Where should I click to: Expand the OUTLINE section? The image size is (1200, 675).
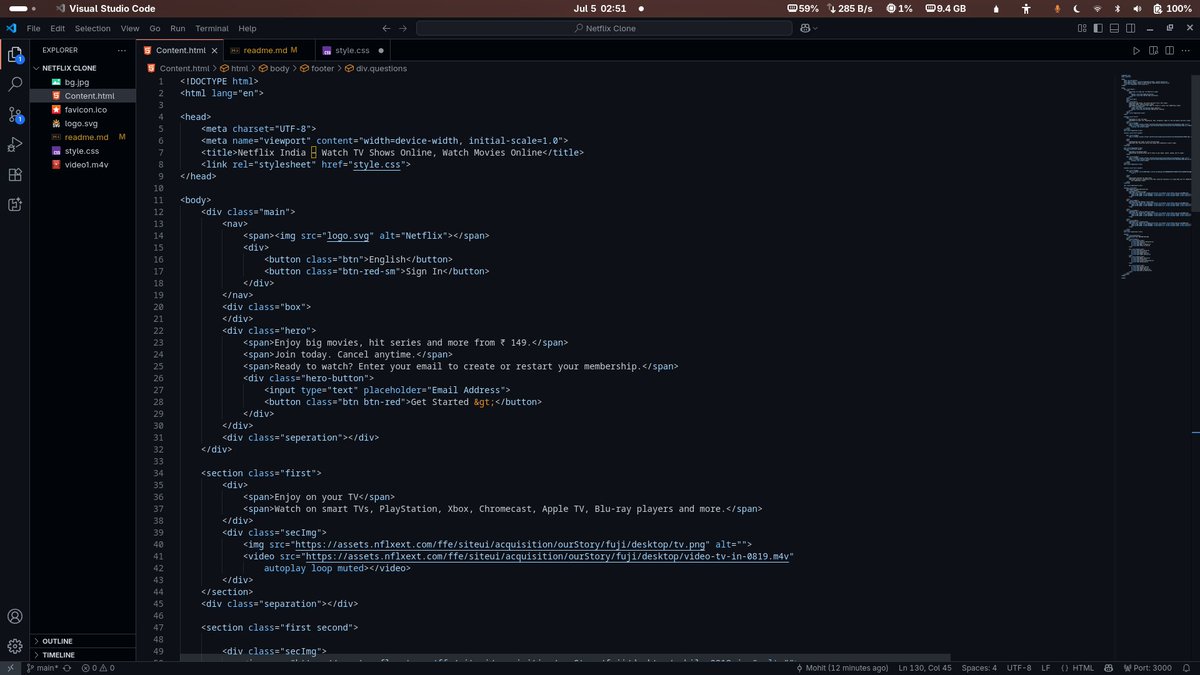click(x=83, y=641)
